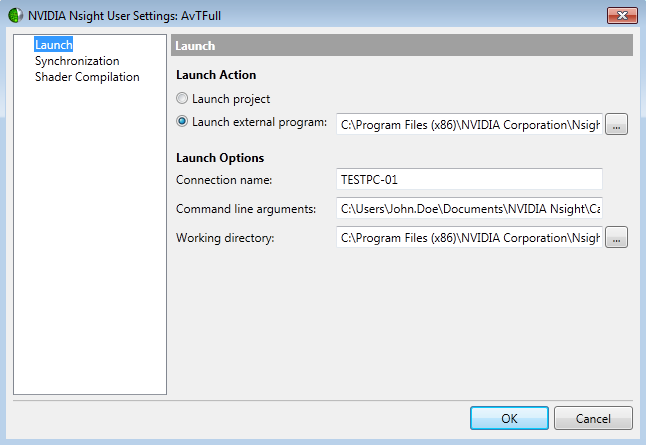Discard changes with the Cancel button
This screenshot has width=646, height=445.
tap(593, 418)
